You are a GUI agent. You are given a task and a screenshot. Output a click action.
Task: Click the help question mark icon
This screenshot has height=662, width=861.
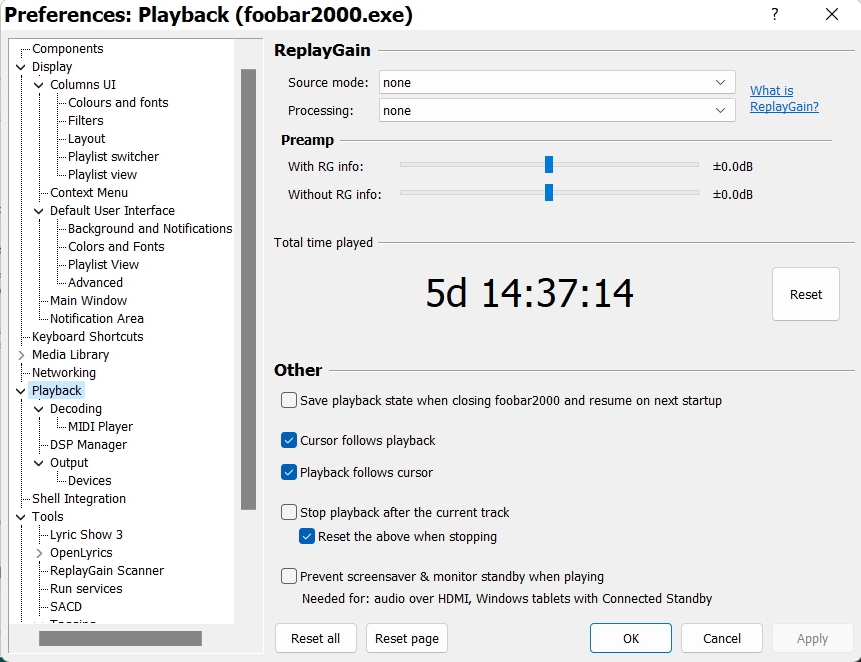(x=774, y=14)
